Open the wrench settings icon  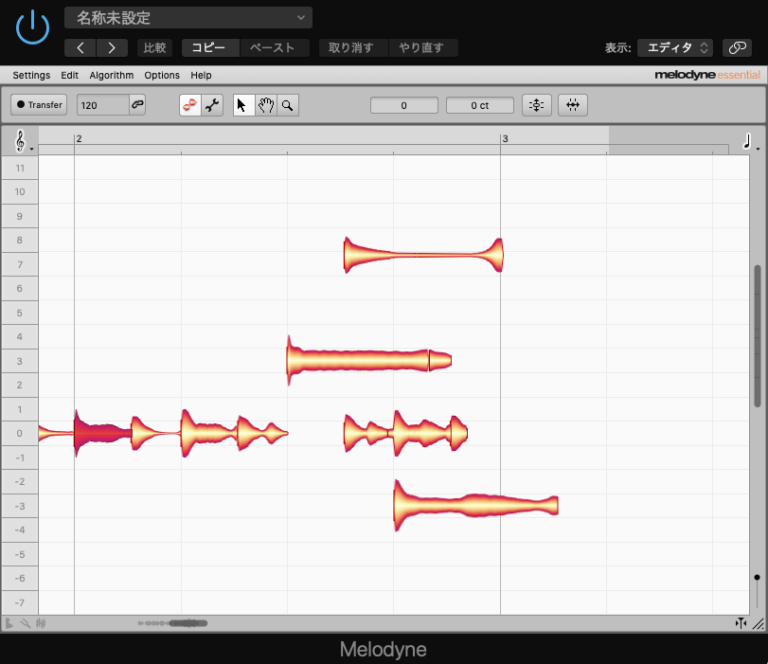212,105
